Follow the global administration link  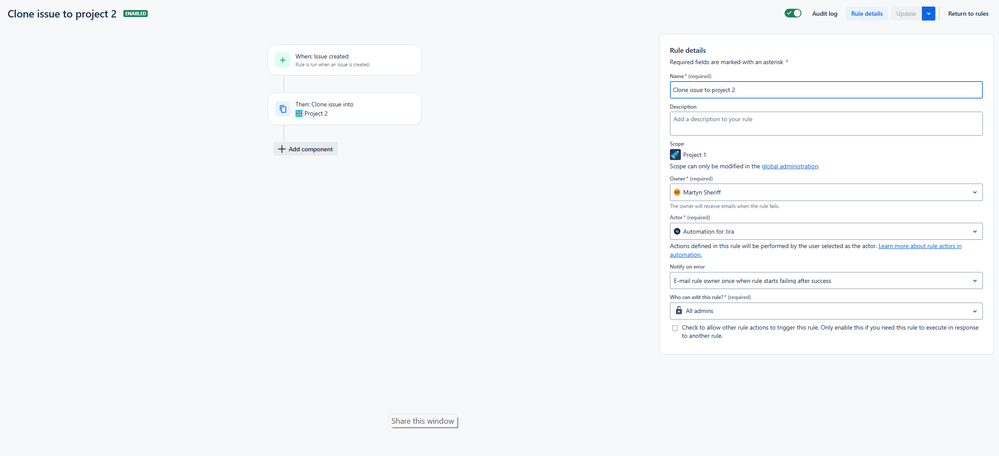(789, 166)
